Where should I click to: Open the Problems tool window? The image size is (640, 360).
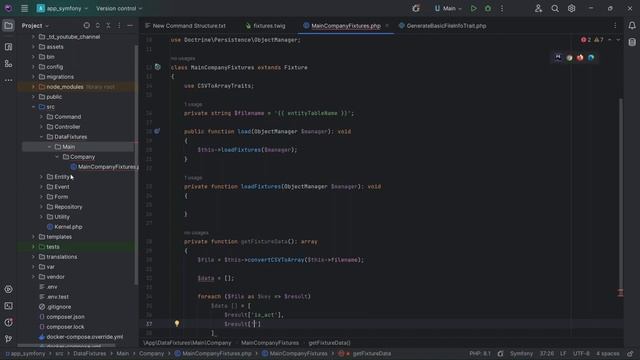pyautogui.click(x=8, y=322)
